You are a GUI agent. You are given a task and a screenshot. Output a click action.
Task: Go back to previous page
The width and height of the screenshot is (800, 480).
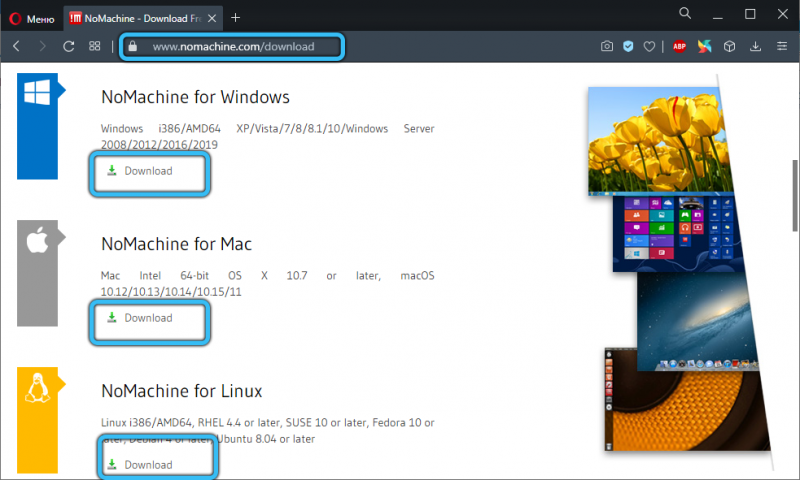point(16,46)
